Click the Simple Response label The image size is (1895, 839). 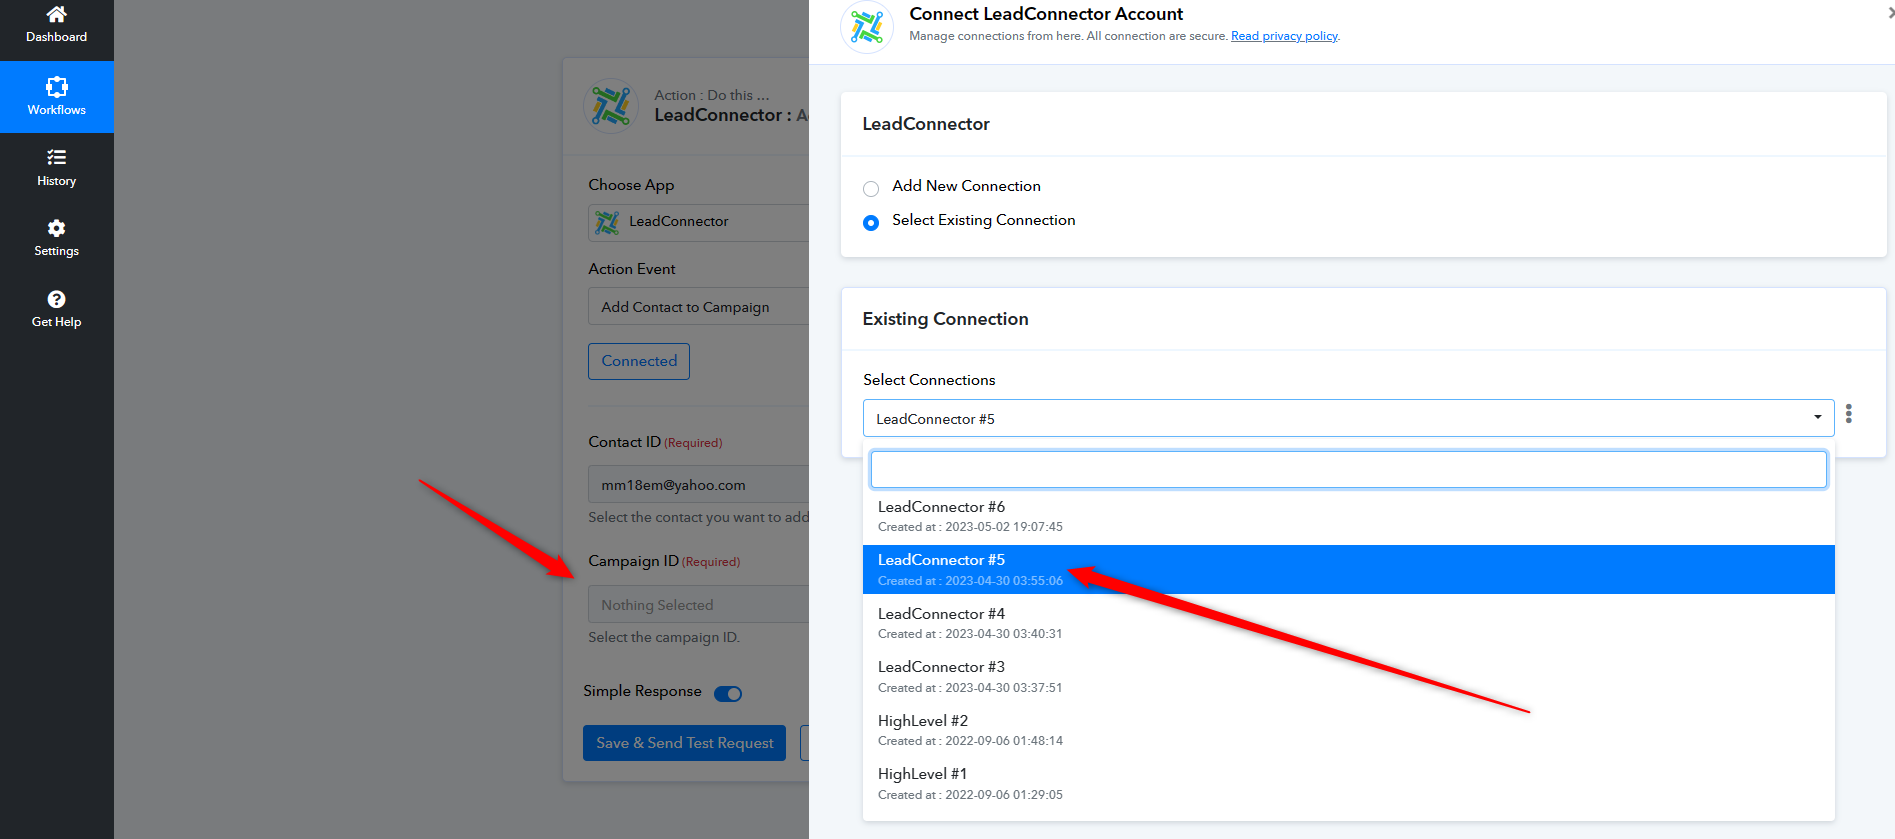coord(642,691)
